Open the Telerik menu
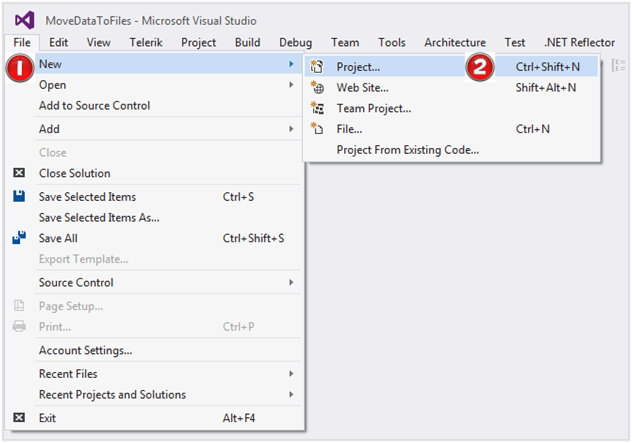 coord(146,43)
